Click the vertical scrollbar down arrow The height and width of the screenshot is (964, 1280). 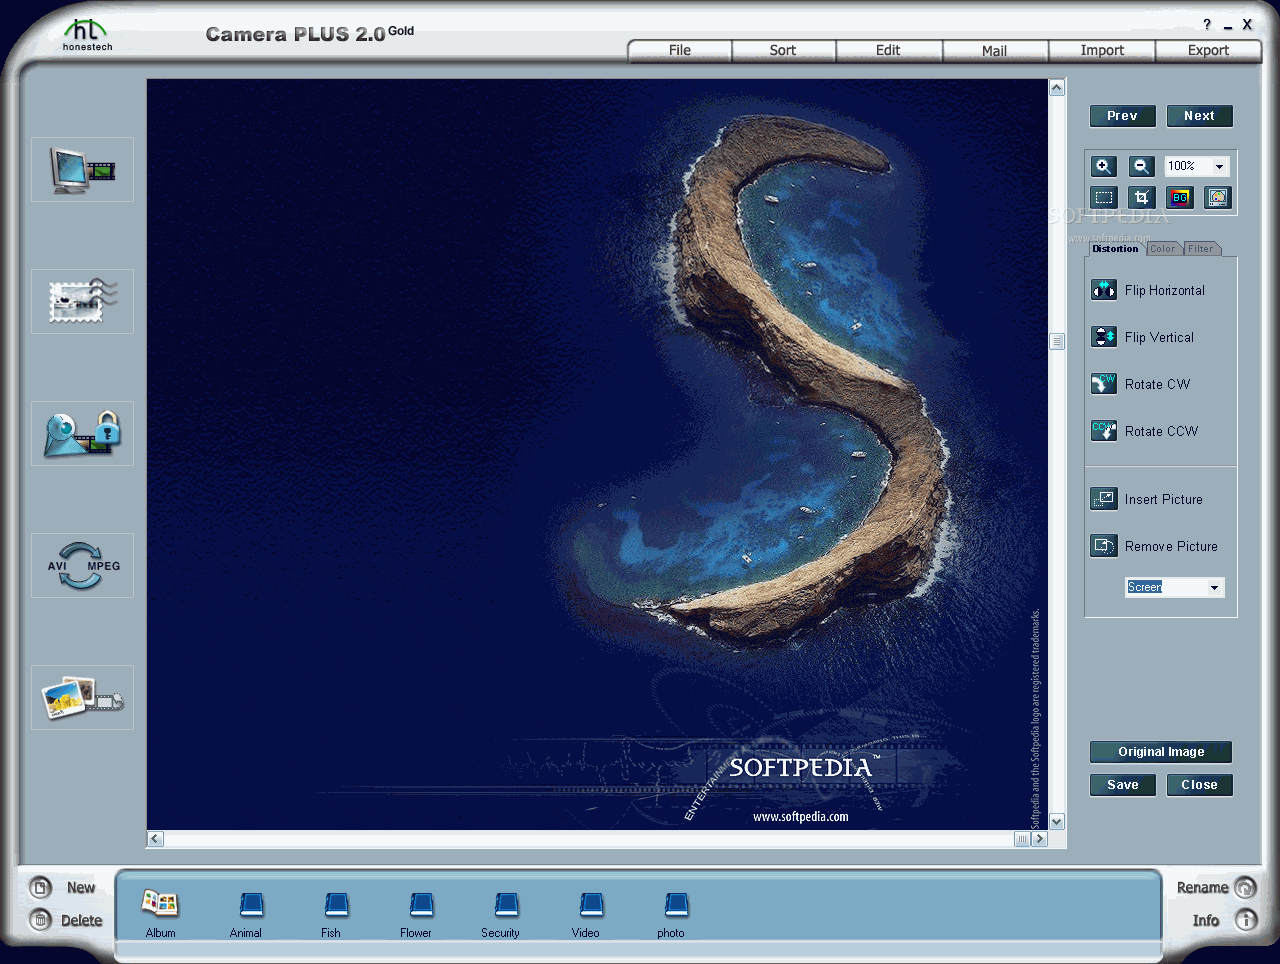click(x=1057, y=822)
